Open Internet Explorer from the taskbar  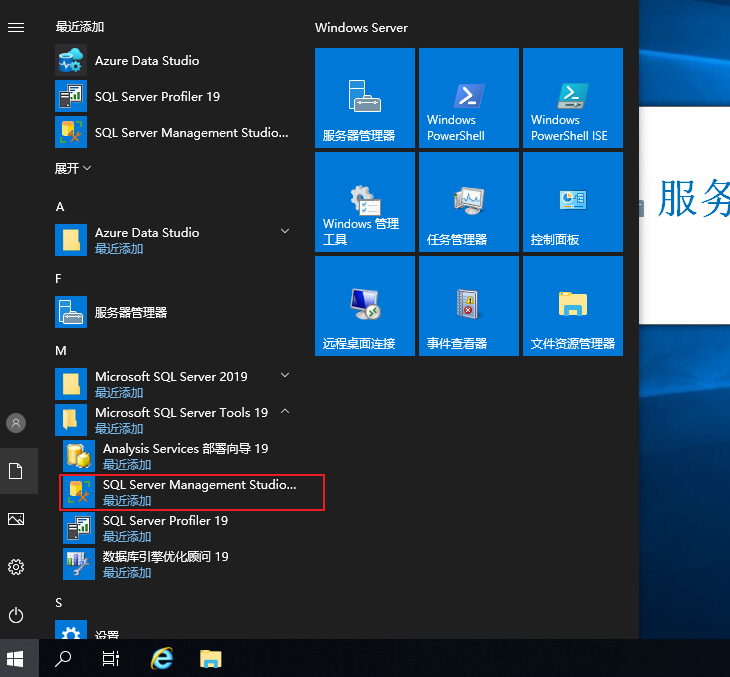click(161, 658)
